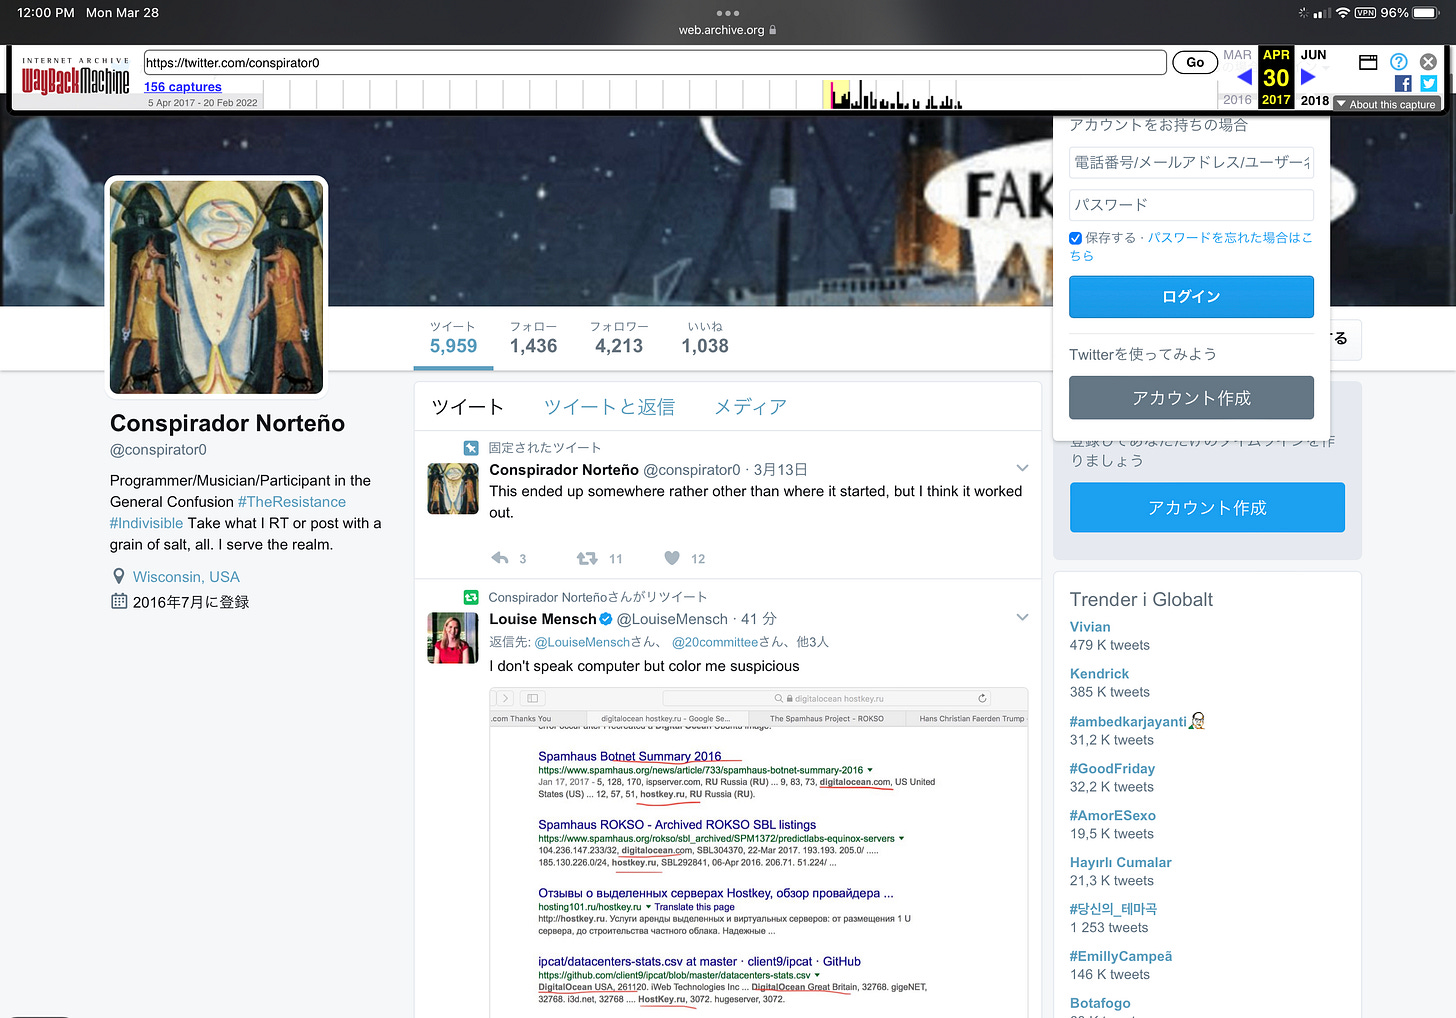The height and width of the screenshot is (1018, 1456).
Task: Tap the Wi-Fi status icon
Action: [1342, 13]
